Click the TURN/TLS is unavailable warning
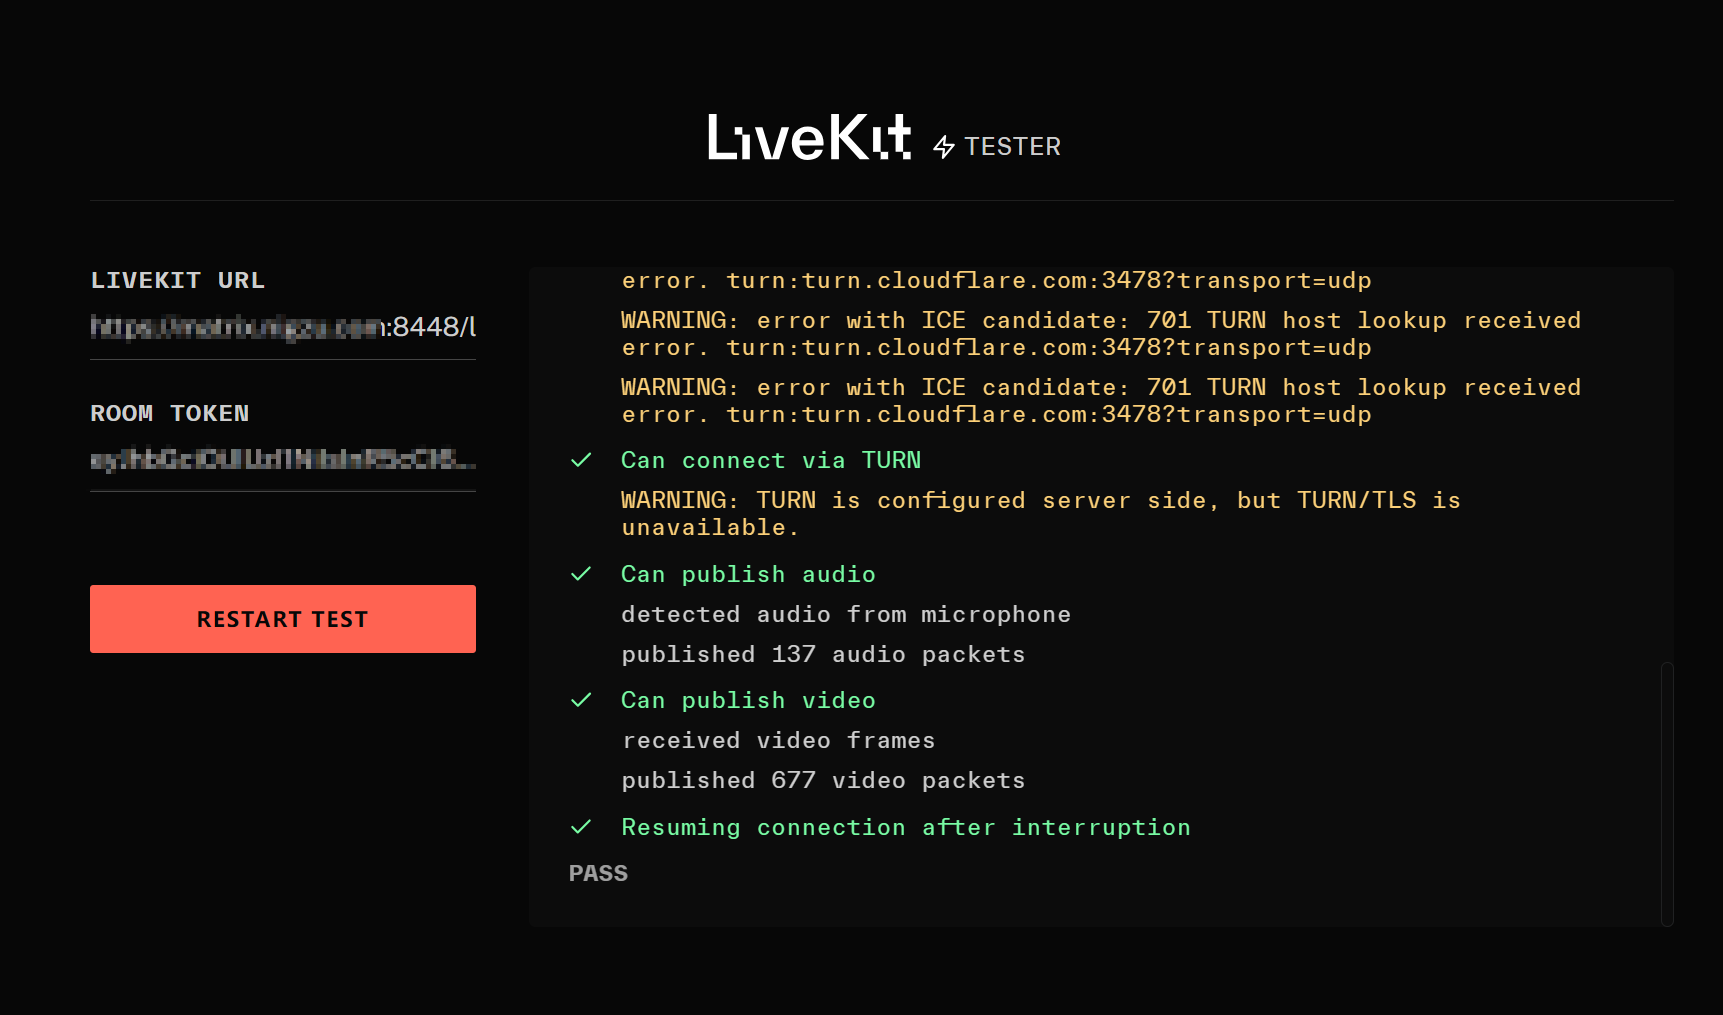The height and width of the screenshot is (1015, 1723). point(1041,513)
